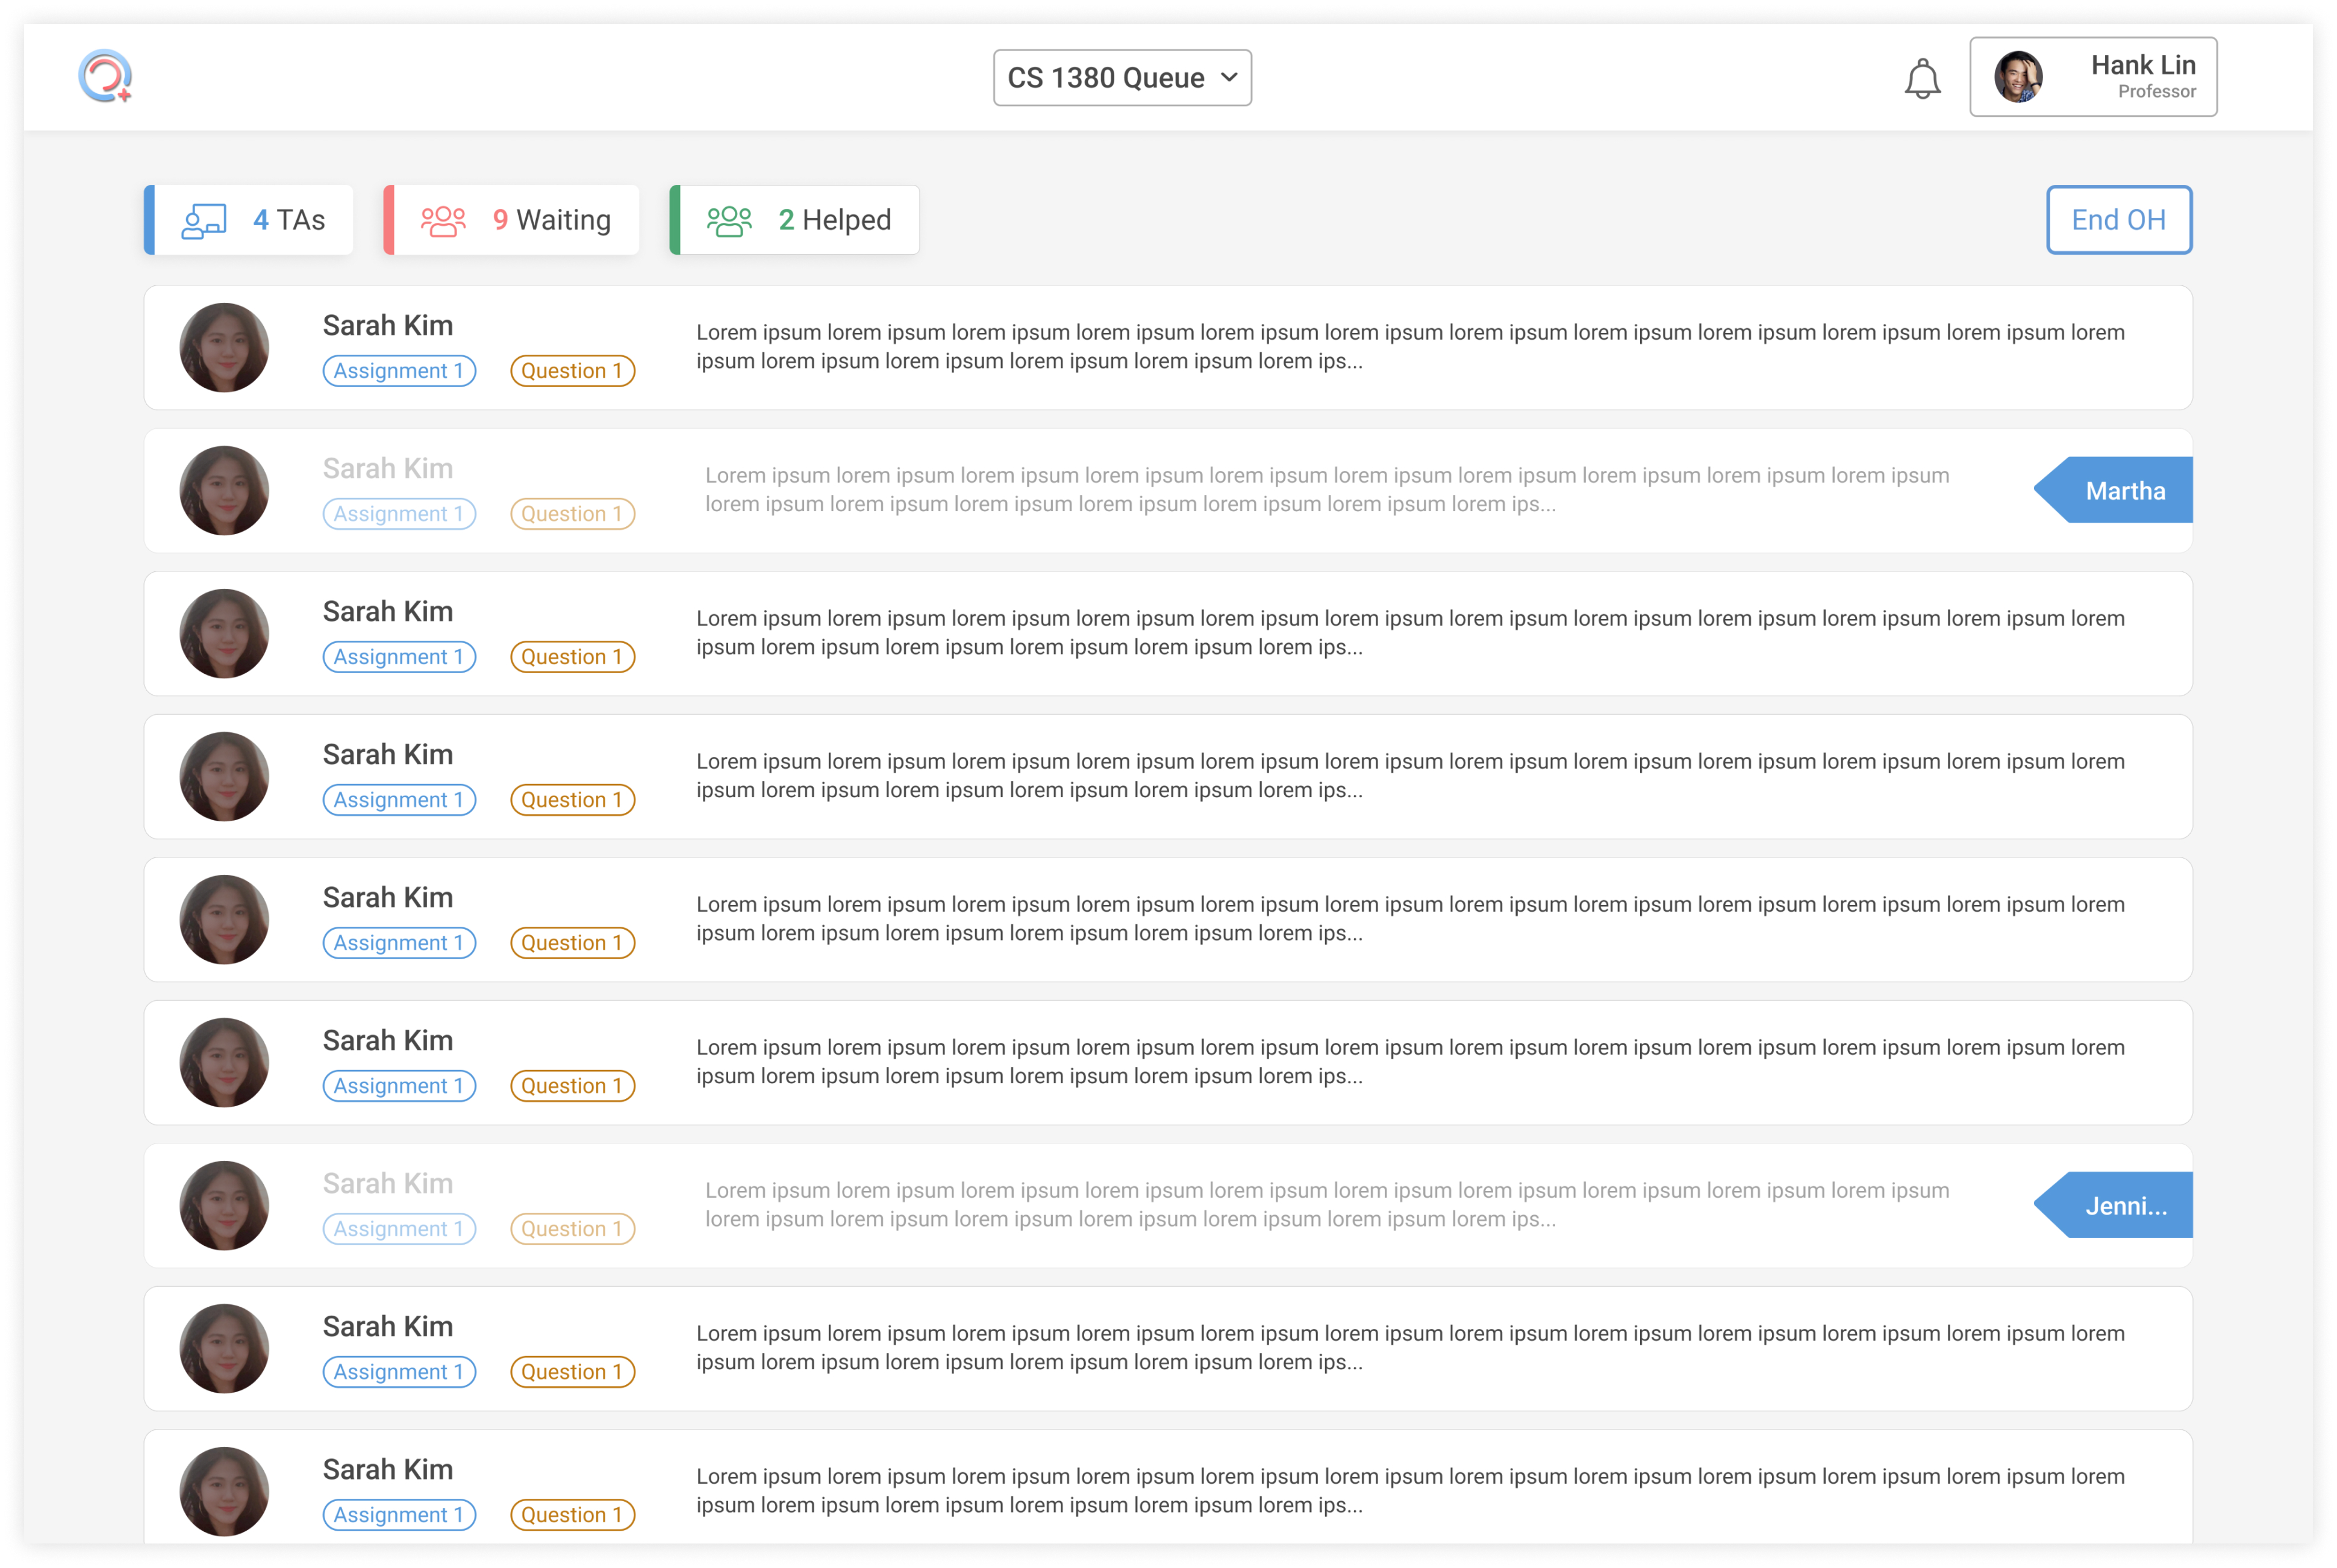Click Question 1 tag in Martha's row

pyautogui.click(x=572, y=514)
